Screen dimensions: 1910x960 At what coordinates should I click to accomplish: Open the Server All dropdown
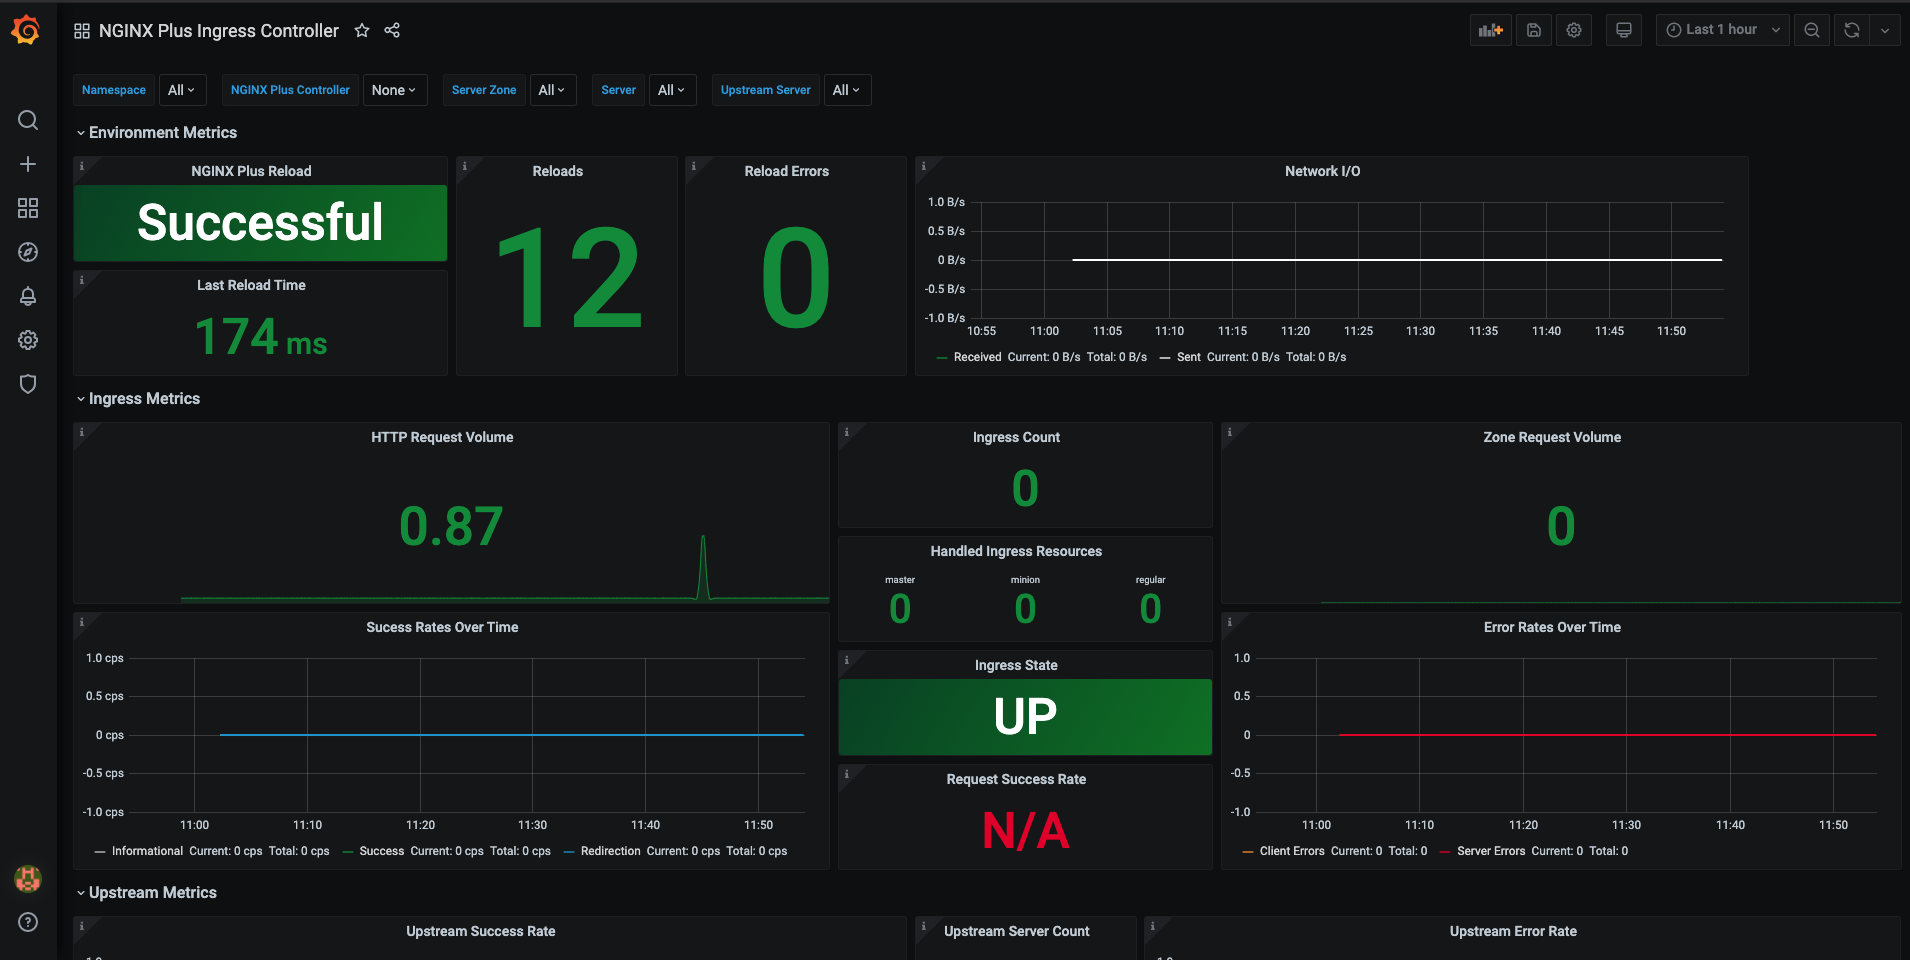(672, 90)
